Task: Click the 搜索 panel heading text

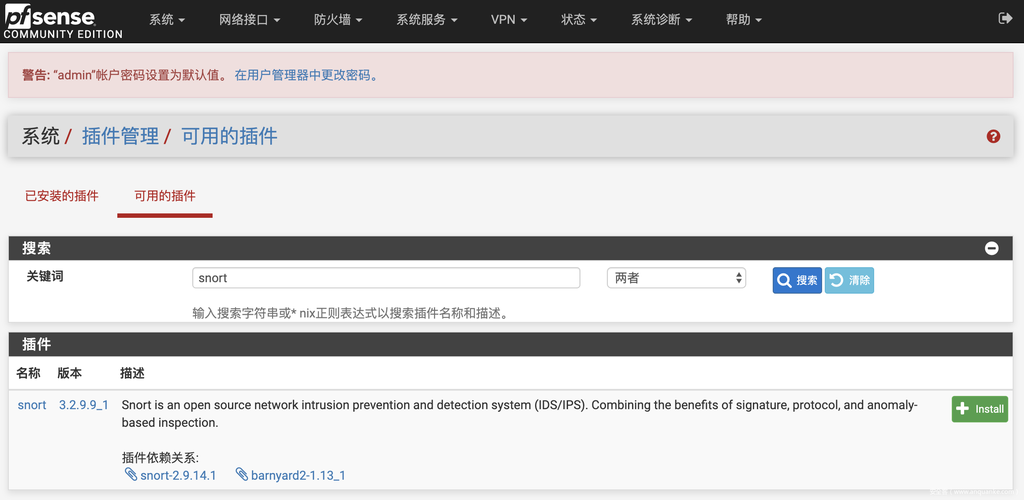Action: (x=37, y=248)
